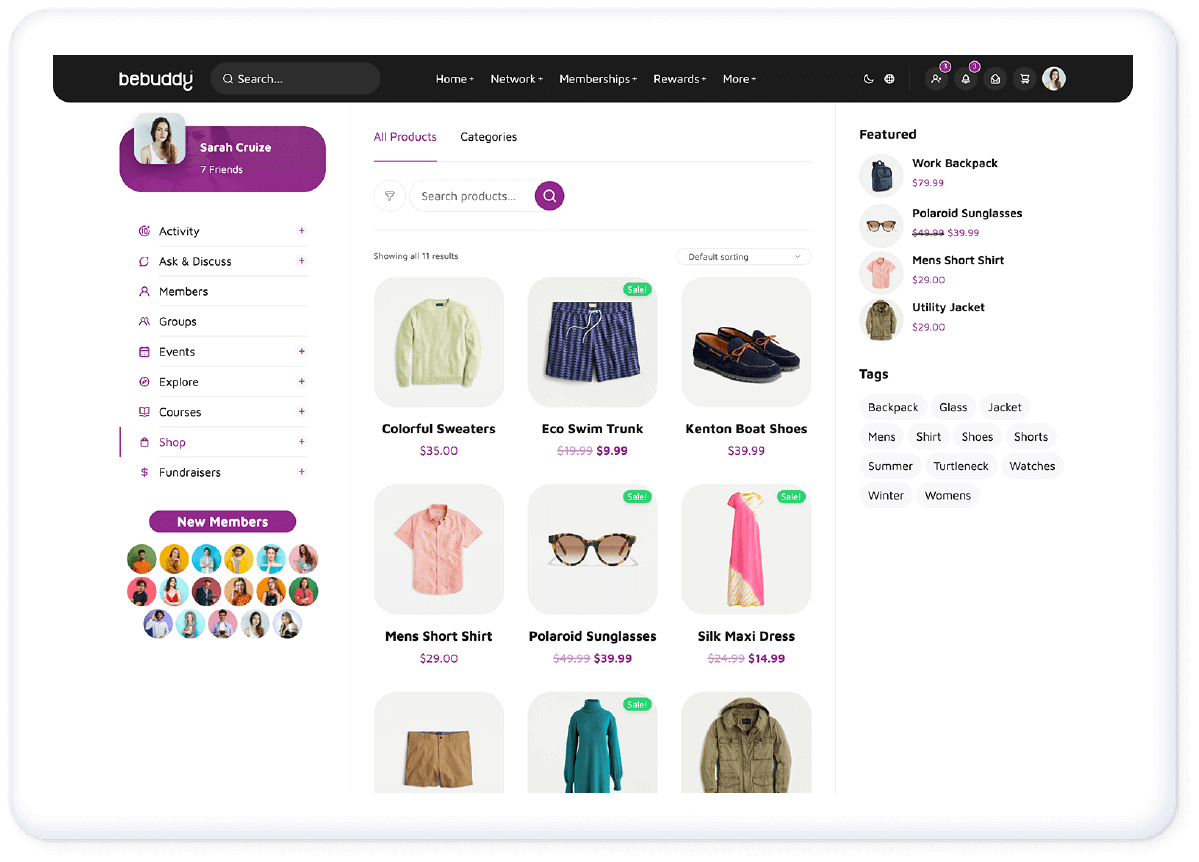This screenshot has height=862, width=1199.
Task: Switch to the Categories tab
Action: pyautogui.click(x=488, y=137)
